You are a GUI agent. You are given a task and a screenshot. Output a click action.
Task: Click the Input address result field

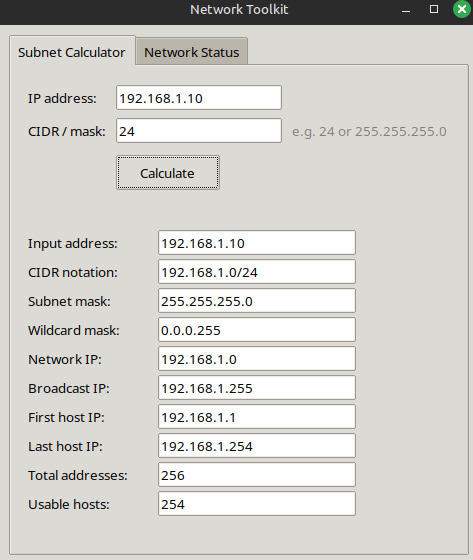click(x=257, y=243)
